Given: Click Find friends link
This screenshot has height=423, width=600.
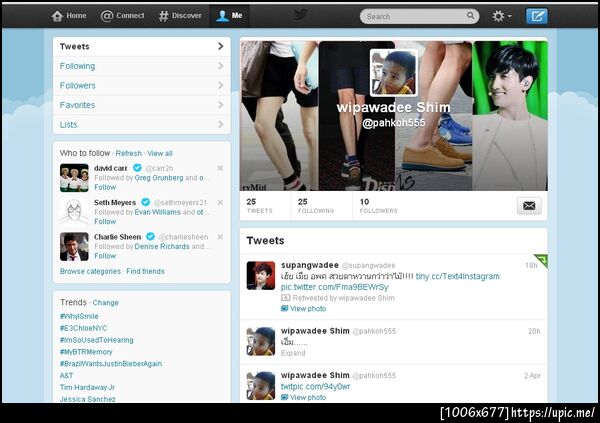Looking at the screenshot, I should pos(145,271).
